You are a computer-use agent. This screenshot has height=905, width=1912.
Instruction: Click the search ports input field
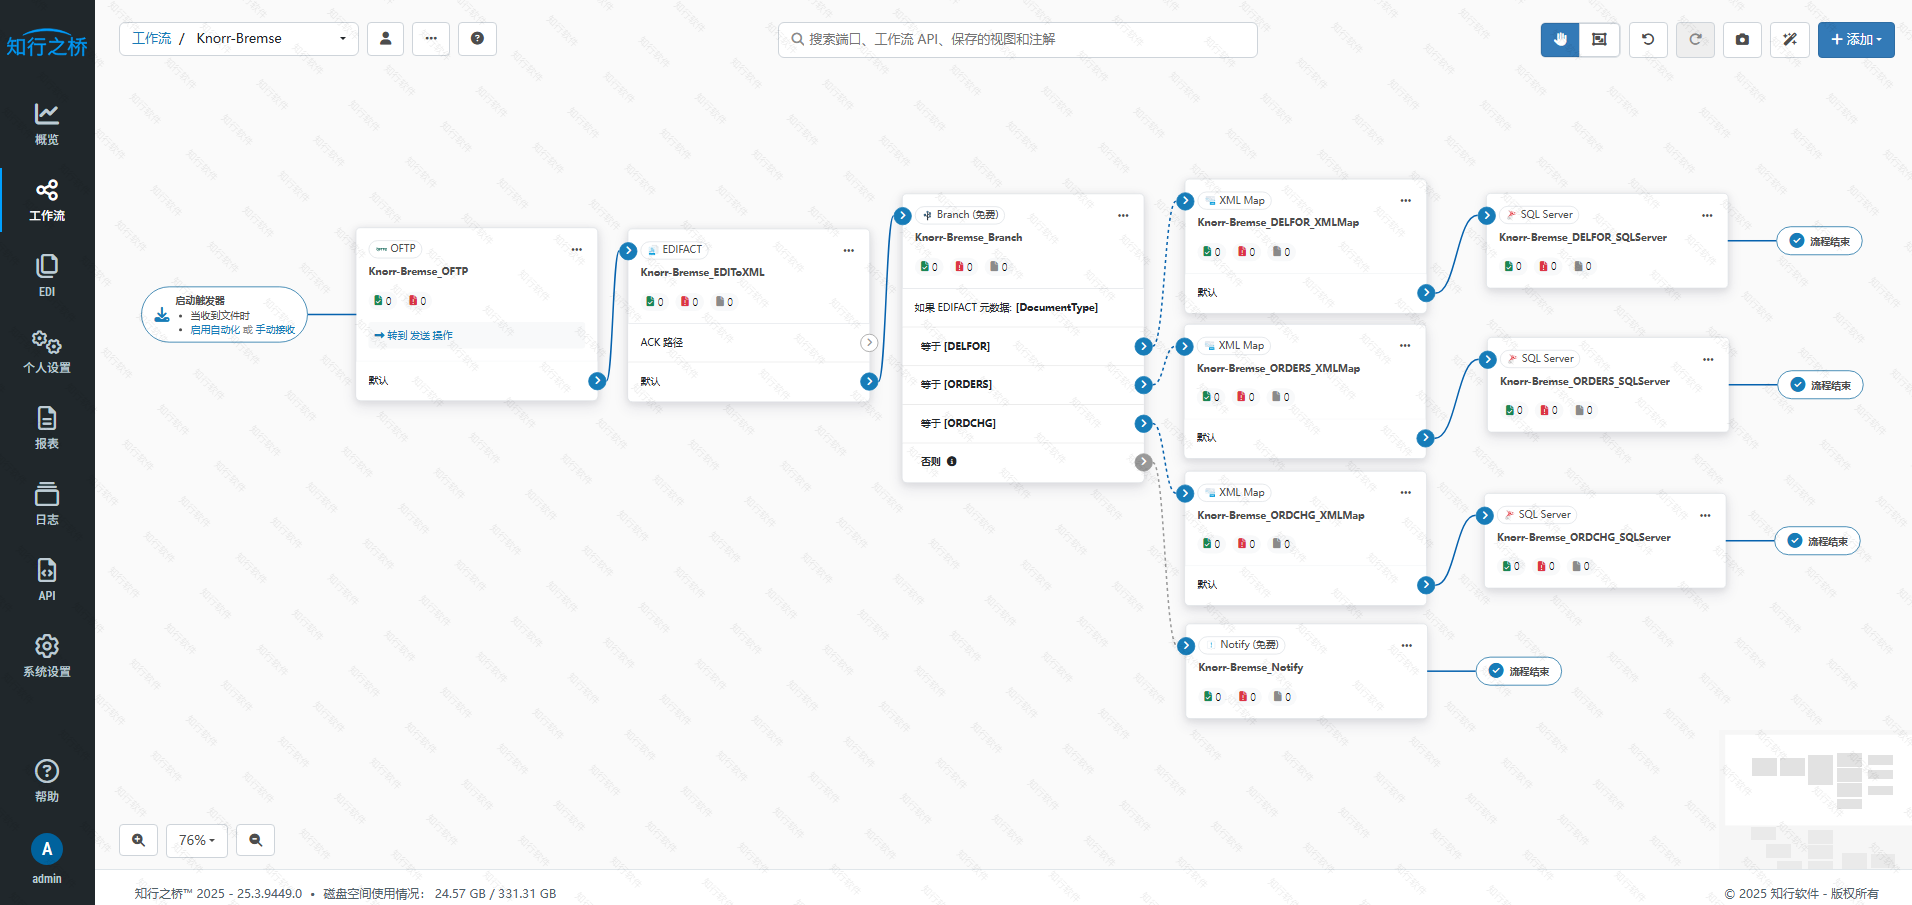(x=1018, y=39)
